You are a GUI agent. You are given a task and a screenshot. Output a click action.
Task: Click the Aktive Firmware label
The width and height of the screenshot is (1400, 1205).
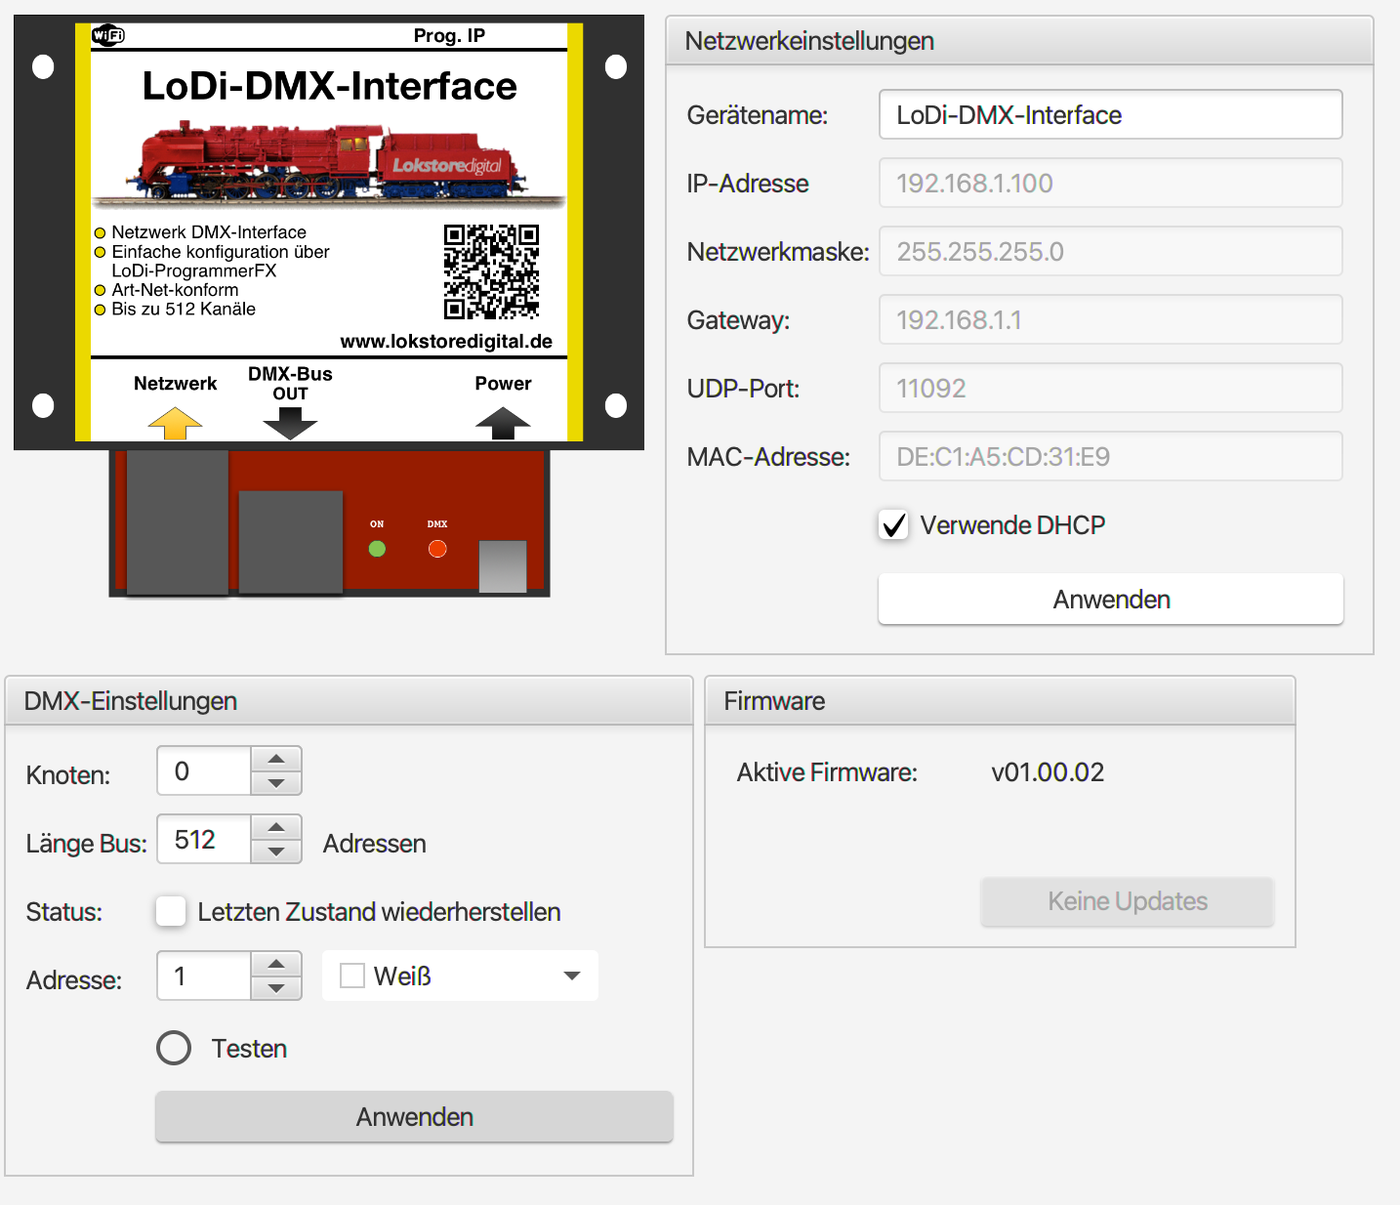[827, 772]
